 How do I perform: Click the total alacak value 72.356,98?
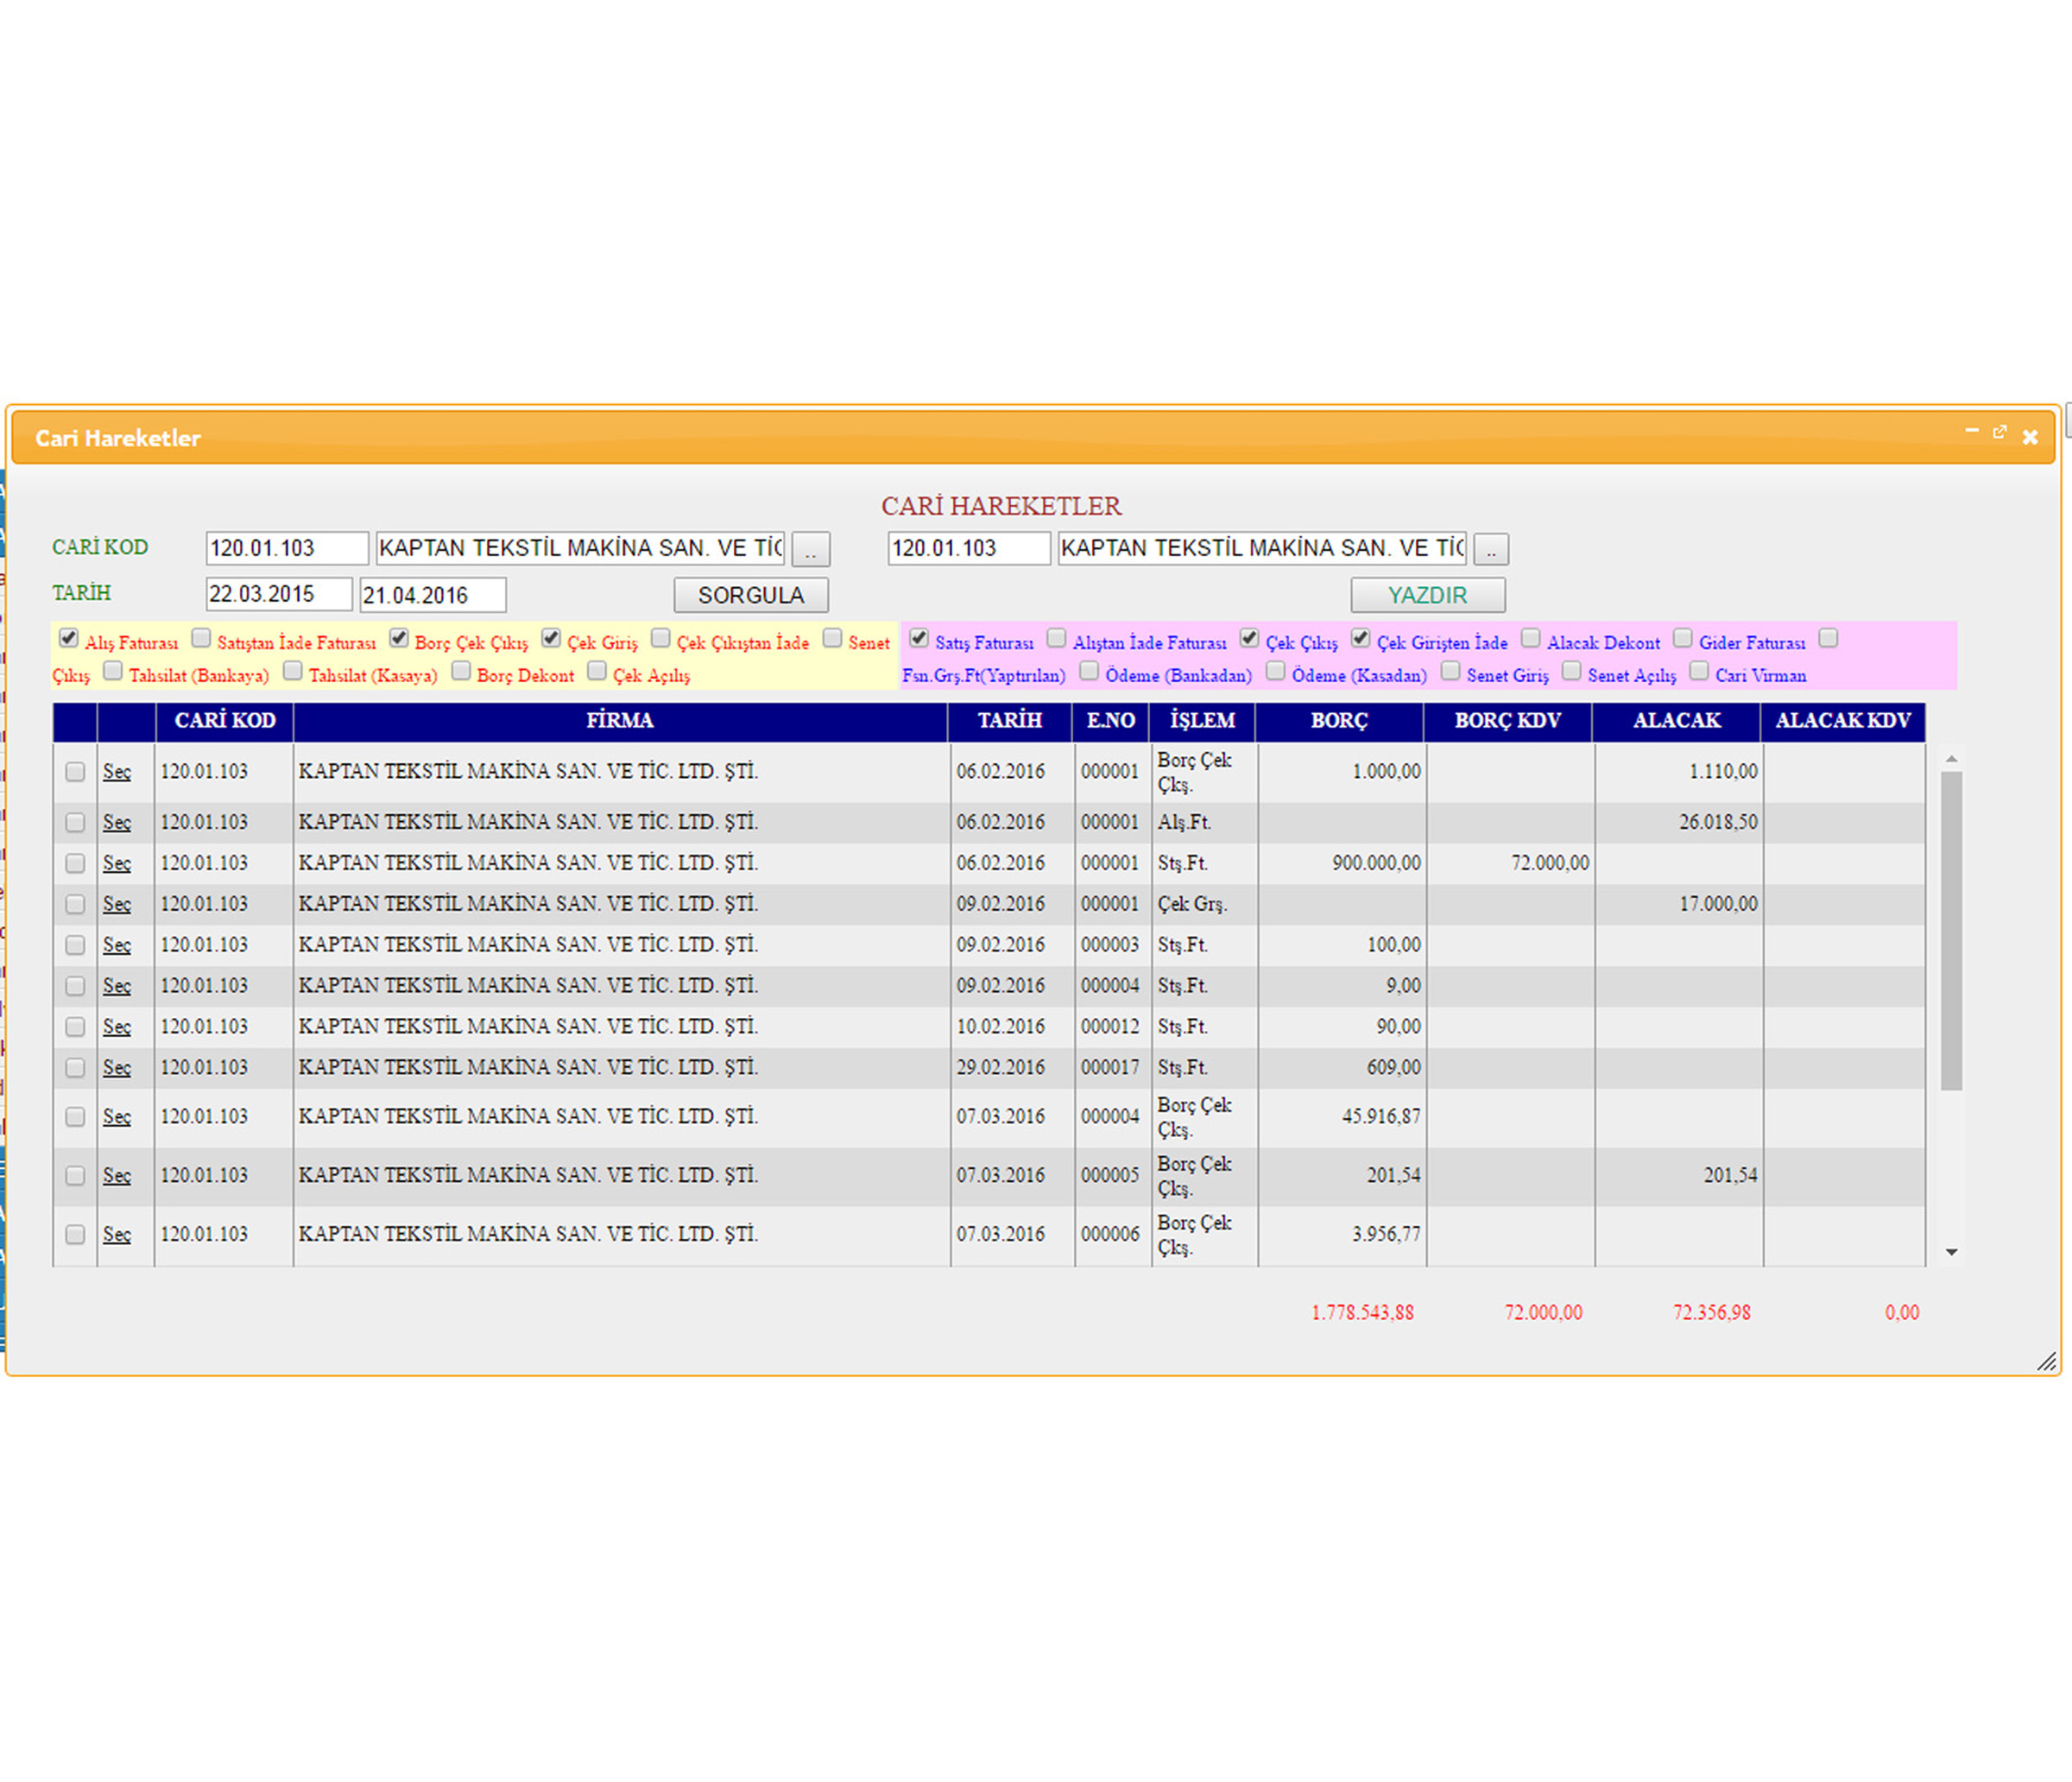(1712, 1313)
